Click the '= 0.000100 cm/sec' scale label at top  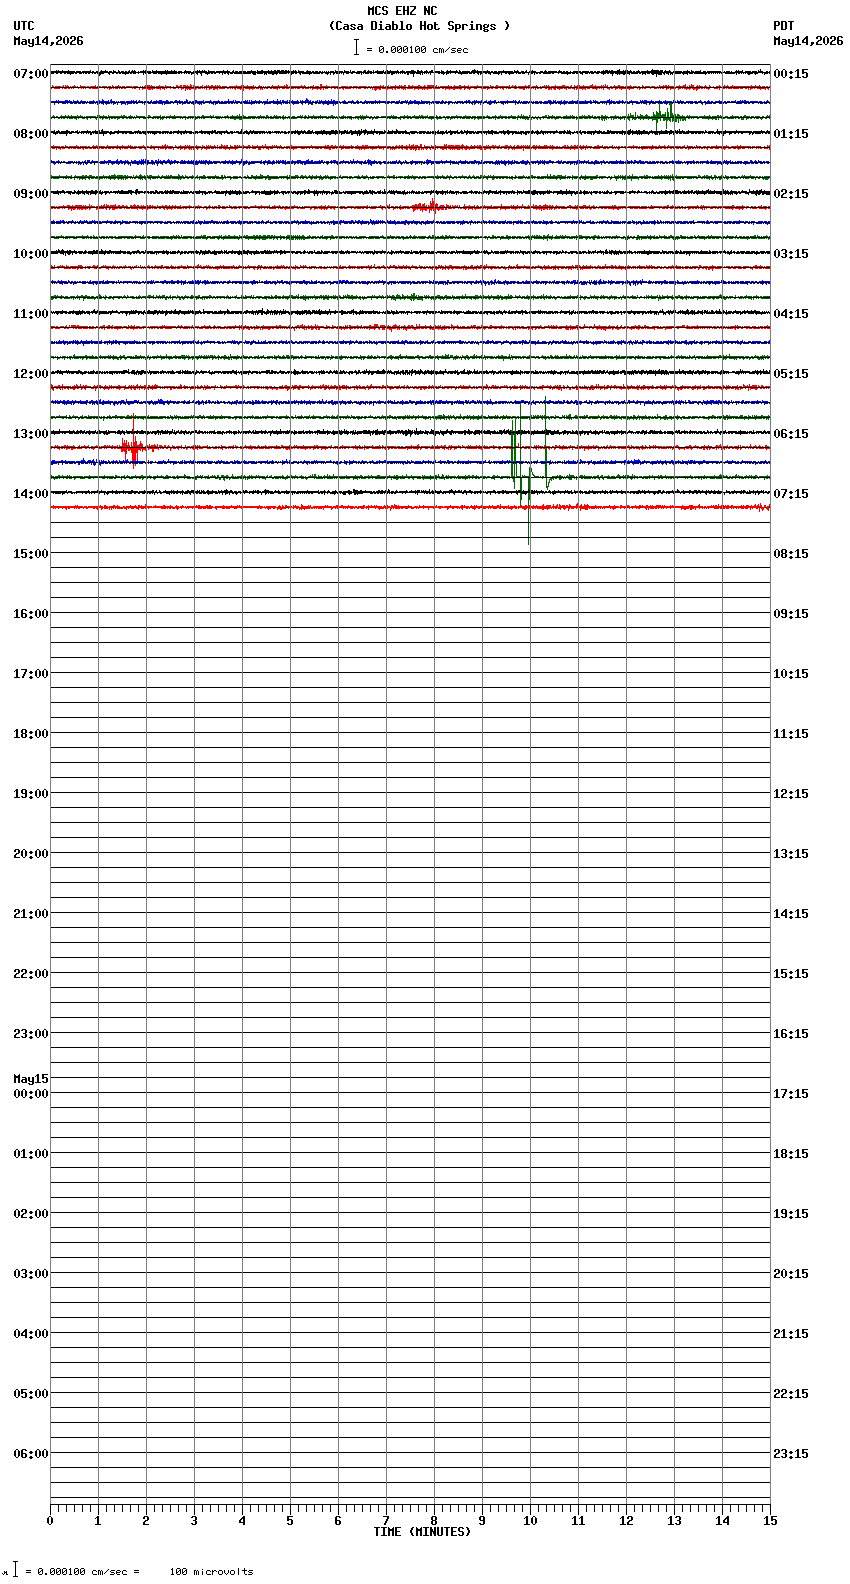click(417, 49)
